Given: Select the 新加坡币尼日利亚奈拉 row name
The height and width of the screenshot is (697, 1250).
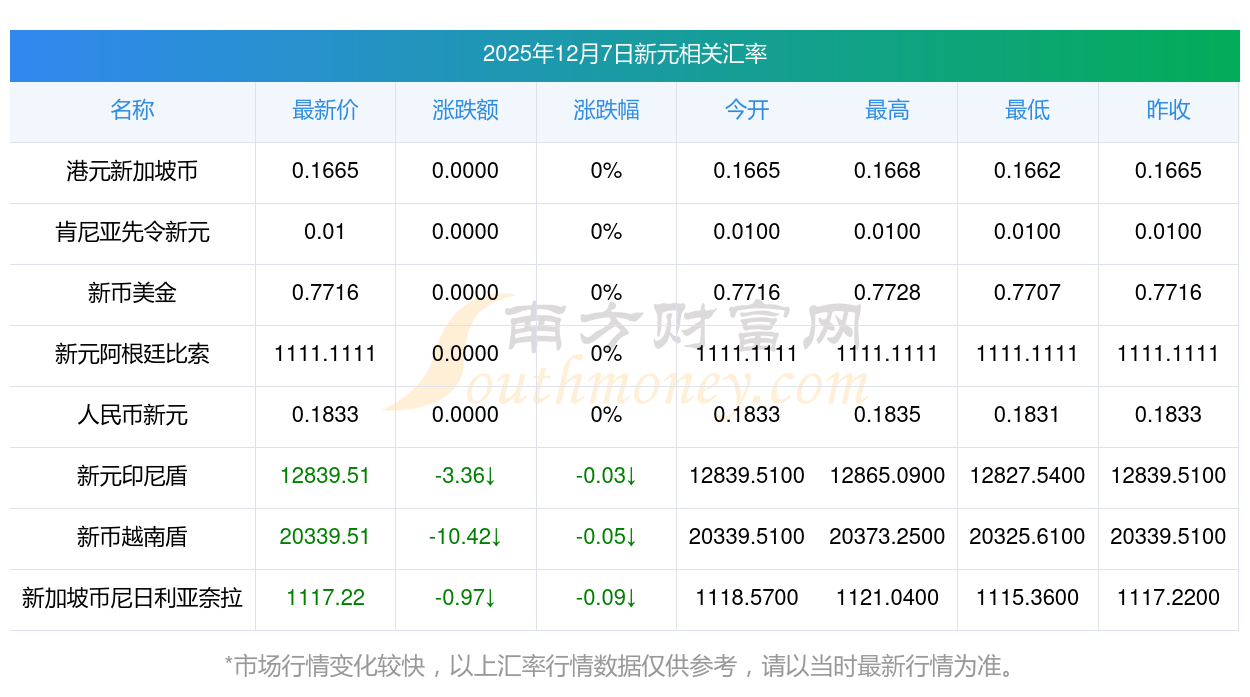Looking at the screenshot, I should [132, 598].
